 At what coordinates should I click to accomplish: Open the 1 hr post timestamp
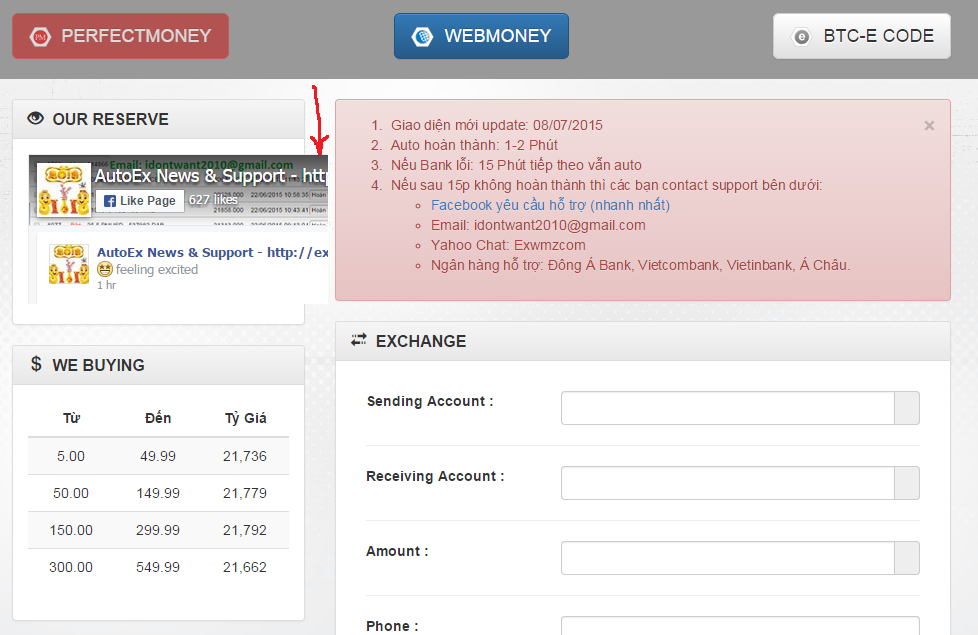pyautogui.click(x=107, y=285)
